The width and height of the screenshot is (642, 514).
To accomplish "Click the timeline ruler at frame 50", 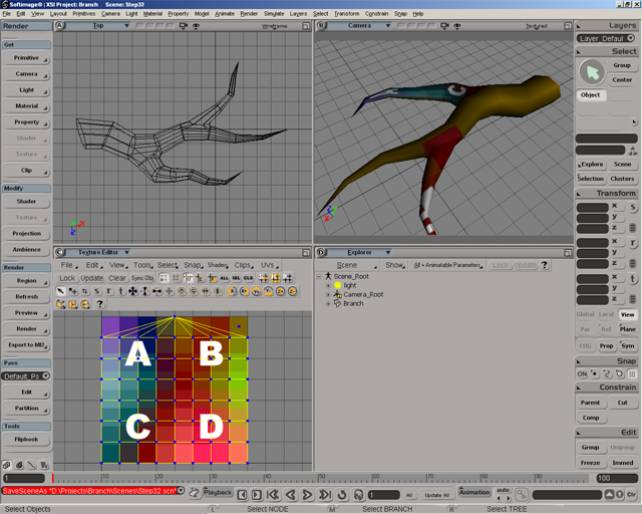I will (x=317, y=479).
